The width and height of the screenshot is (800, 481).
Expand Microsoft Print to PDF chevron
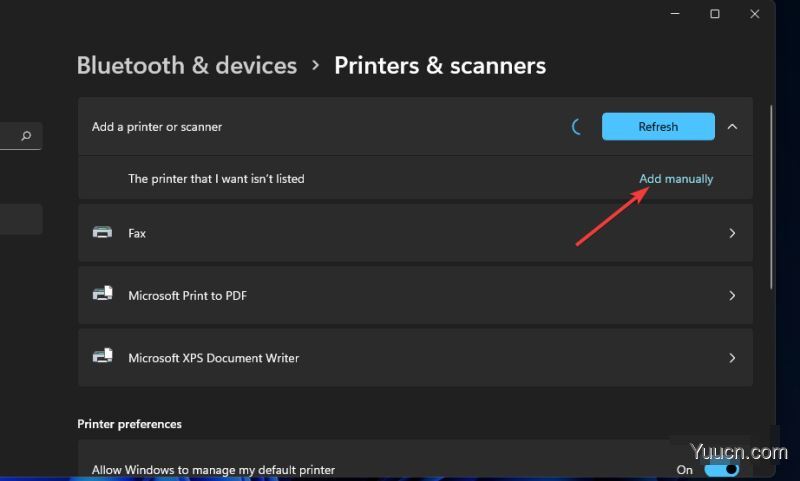[732, 295]
